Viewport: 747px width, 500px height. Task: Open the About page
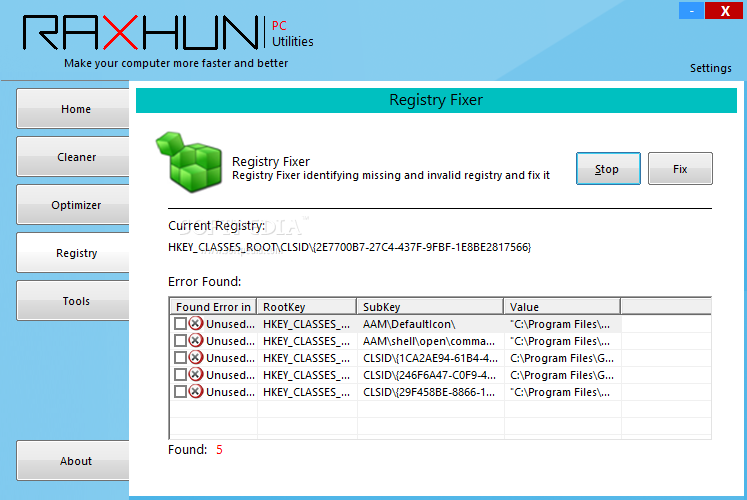[x=73, y=460]
